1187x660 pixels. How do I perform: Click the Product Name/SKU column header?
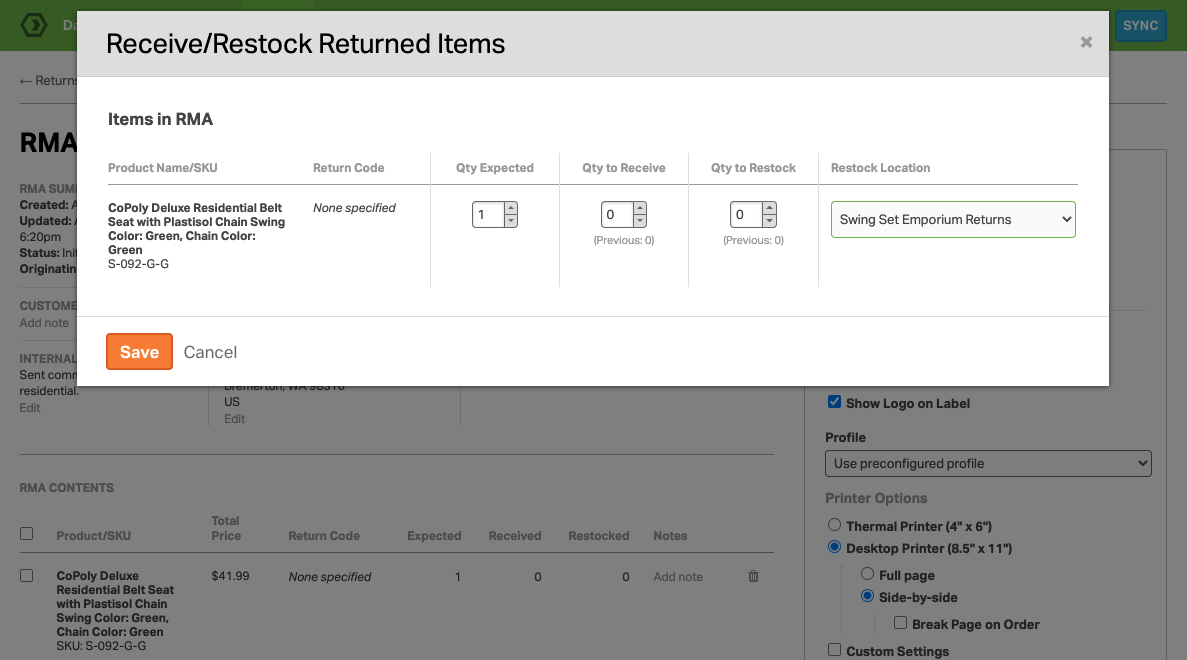[163, 168]
